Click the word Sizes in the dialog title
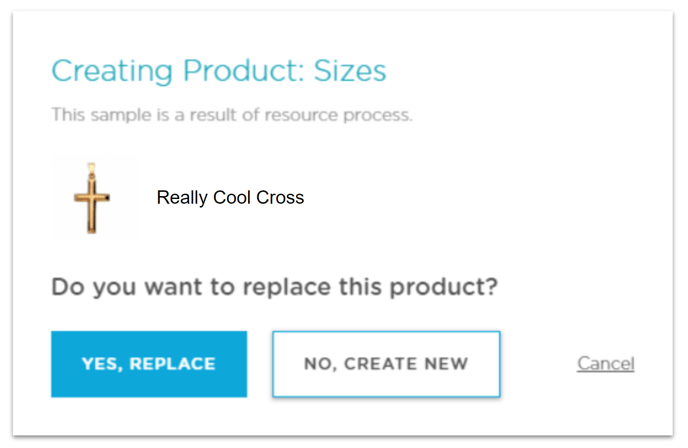The image size is (688, 448). coord(350,71)
